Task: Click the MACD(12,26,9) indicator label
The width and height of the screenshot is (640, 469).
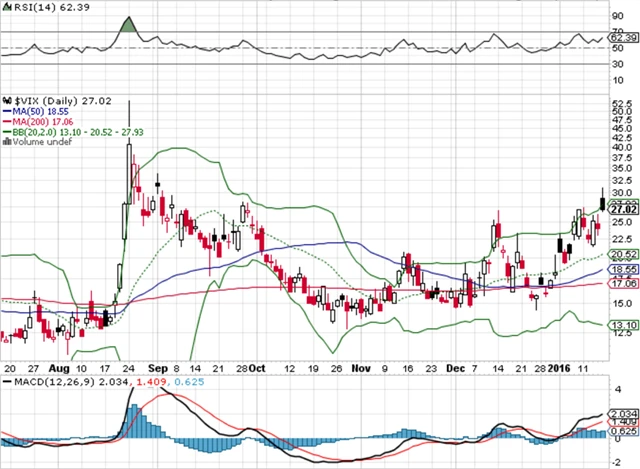Action: [x=51, y=355]
